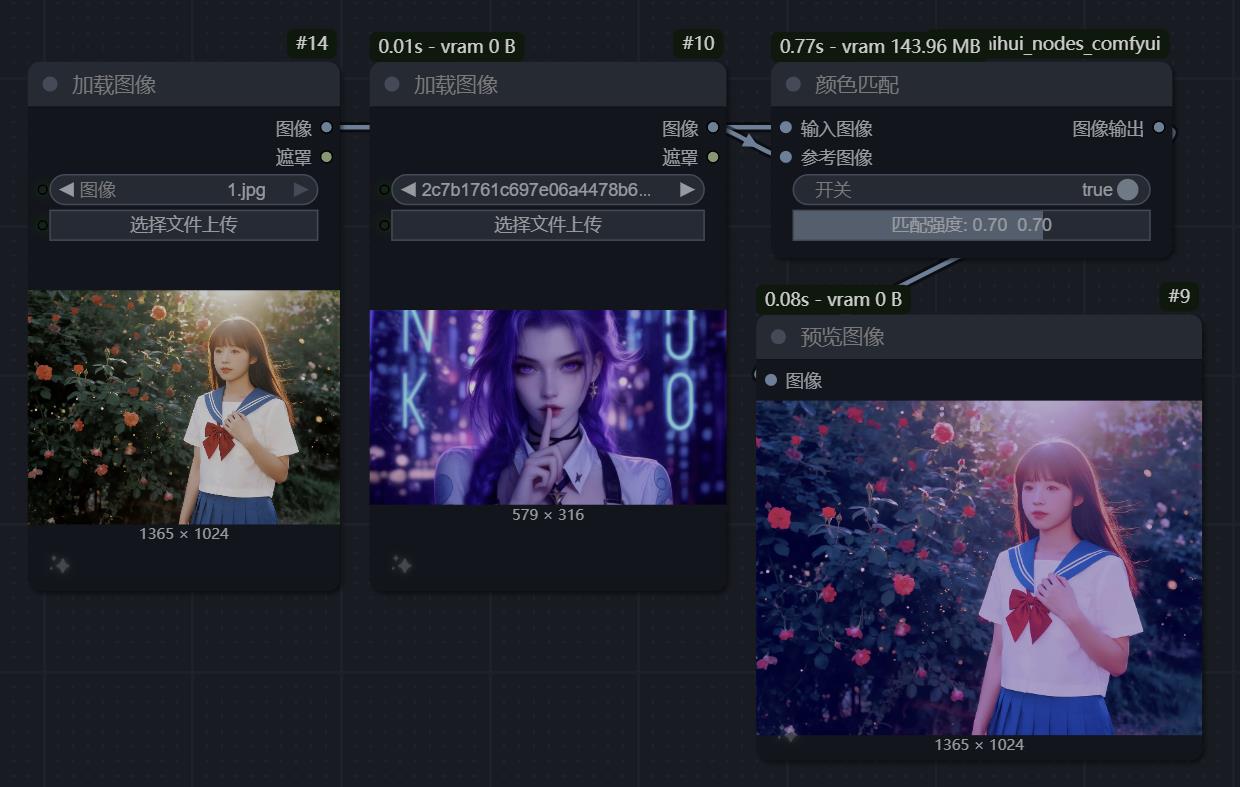Click the 颜色匹配 node title
The image size is (1240, 787).
tap(857, 85)
